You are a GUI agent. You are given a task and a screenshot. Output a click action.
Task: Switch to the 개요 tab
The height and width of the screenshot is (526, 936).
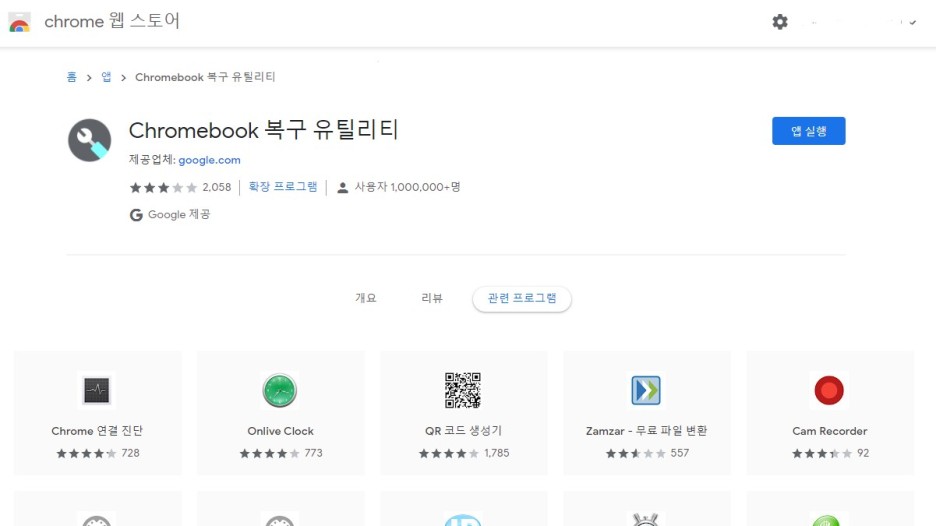(x=366, y=298)
